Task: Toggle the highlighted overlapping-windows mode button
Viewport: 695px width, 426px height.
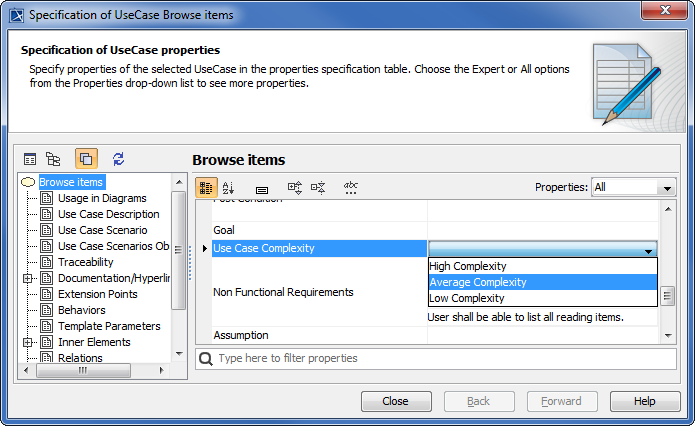Action: [x=86, y=159]
